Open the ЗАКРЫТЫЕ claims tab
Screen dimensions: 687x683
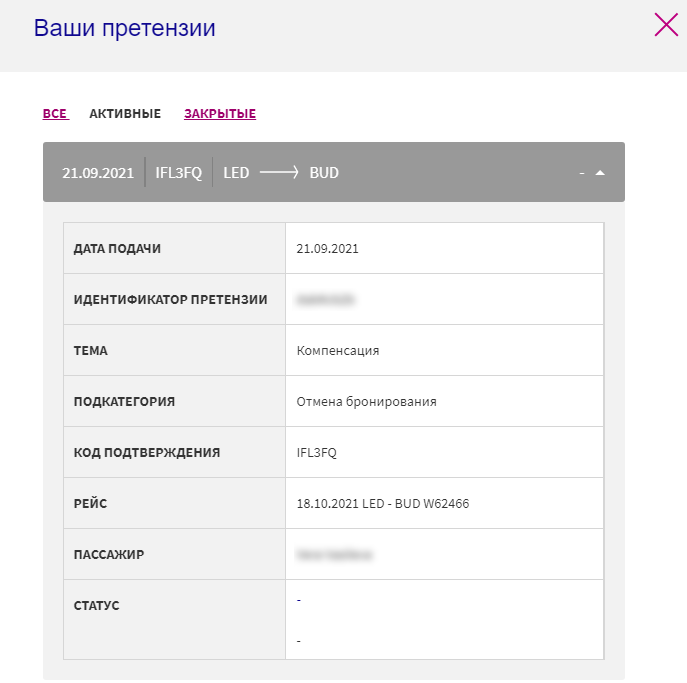(220, 114)
